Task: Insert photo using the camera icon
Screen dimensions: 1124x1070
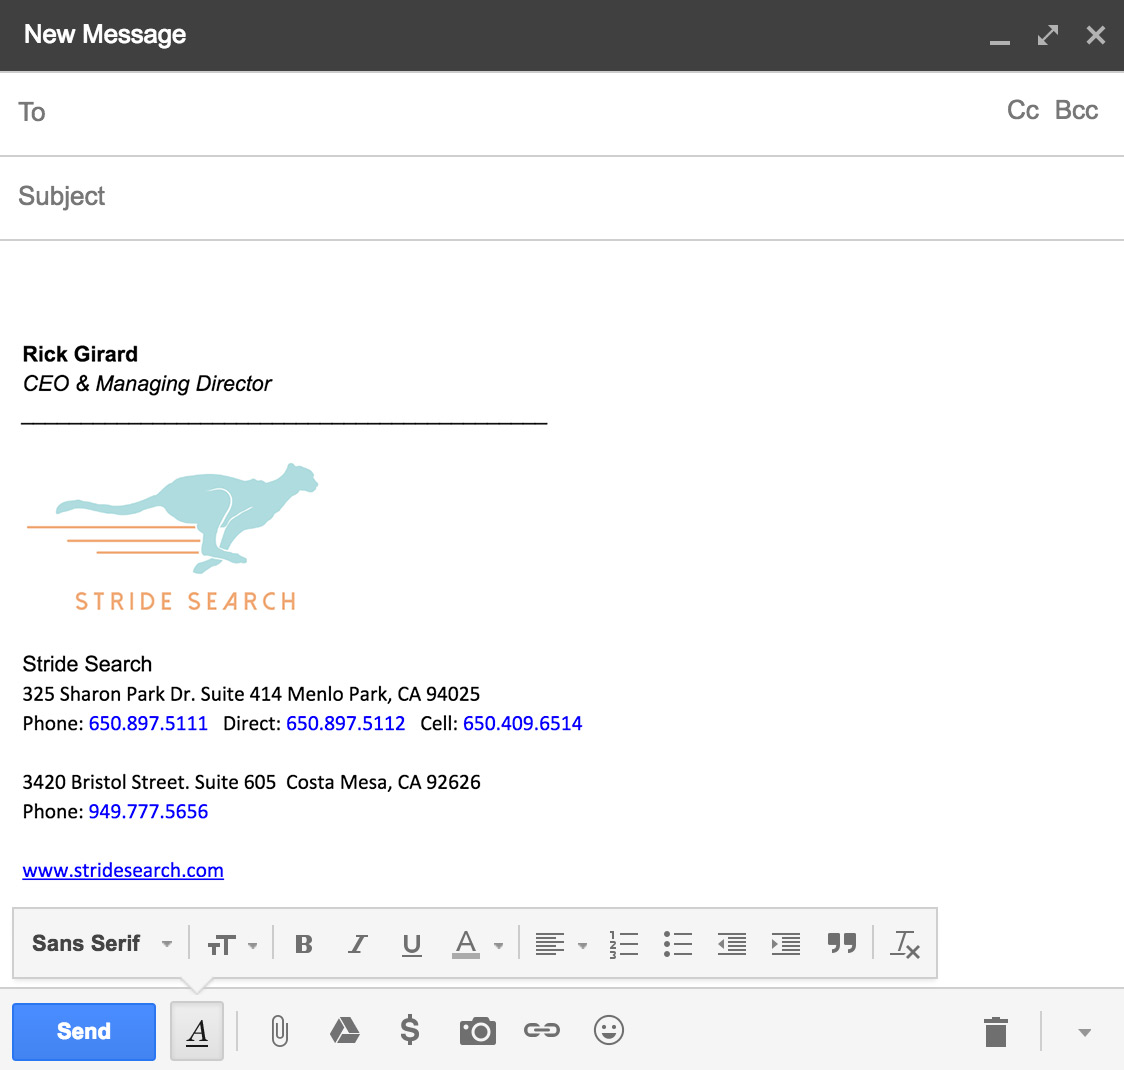Action: (477, 1031)
